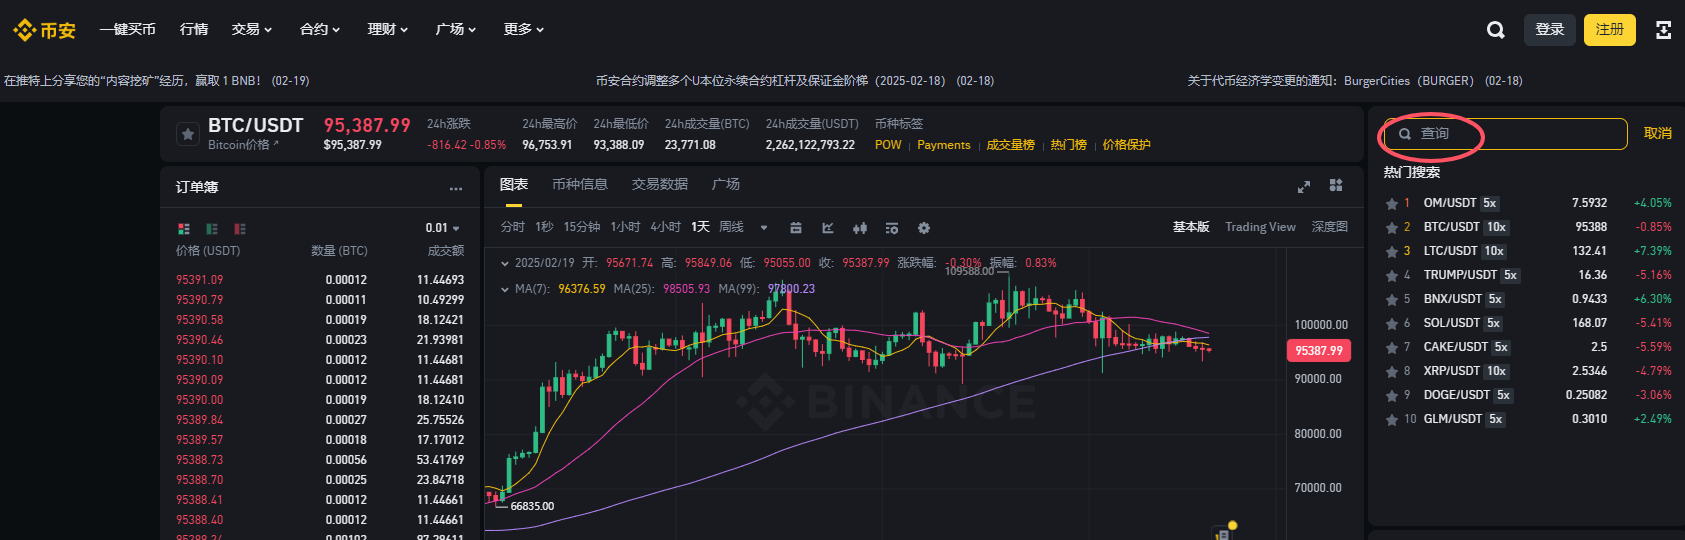The width and height of the screenshot is (1685, 540).
Task: Click the 登录 login button
Action: pyautogui.click(x=1550, y=30)
